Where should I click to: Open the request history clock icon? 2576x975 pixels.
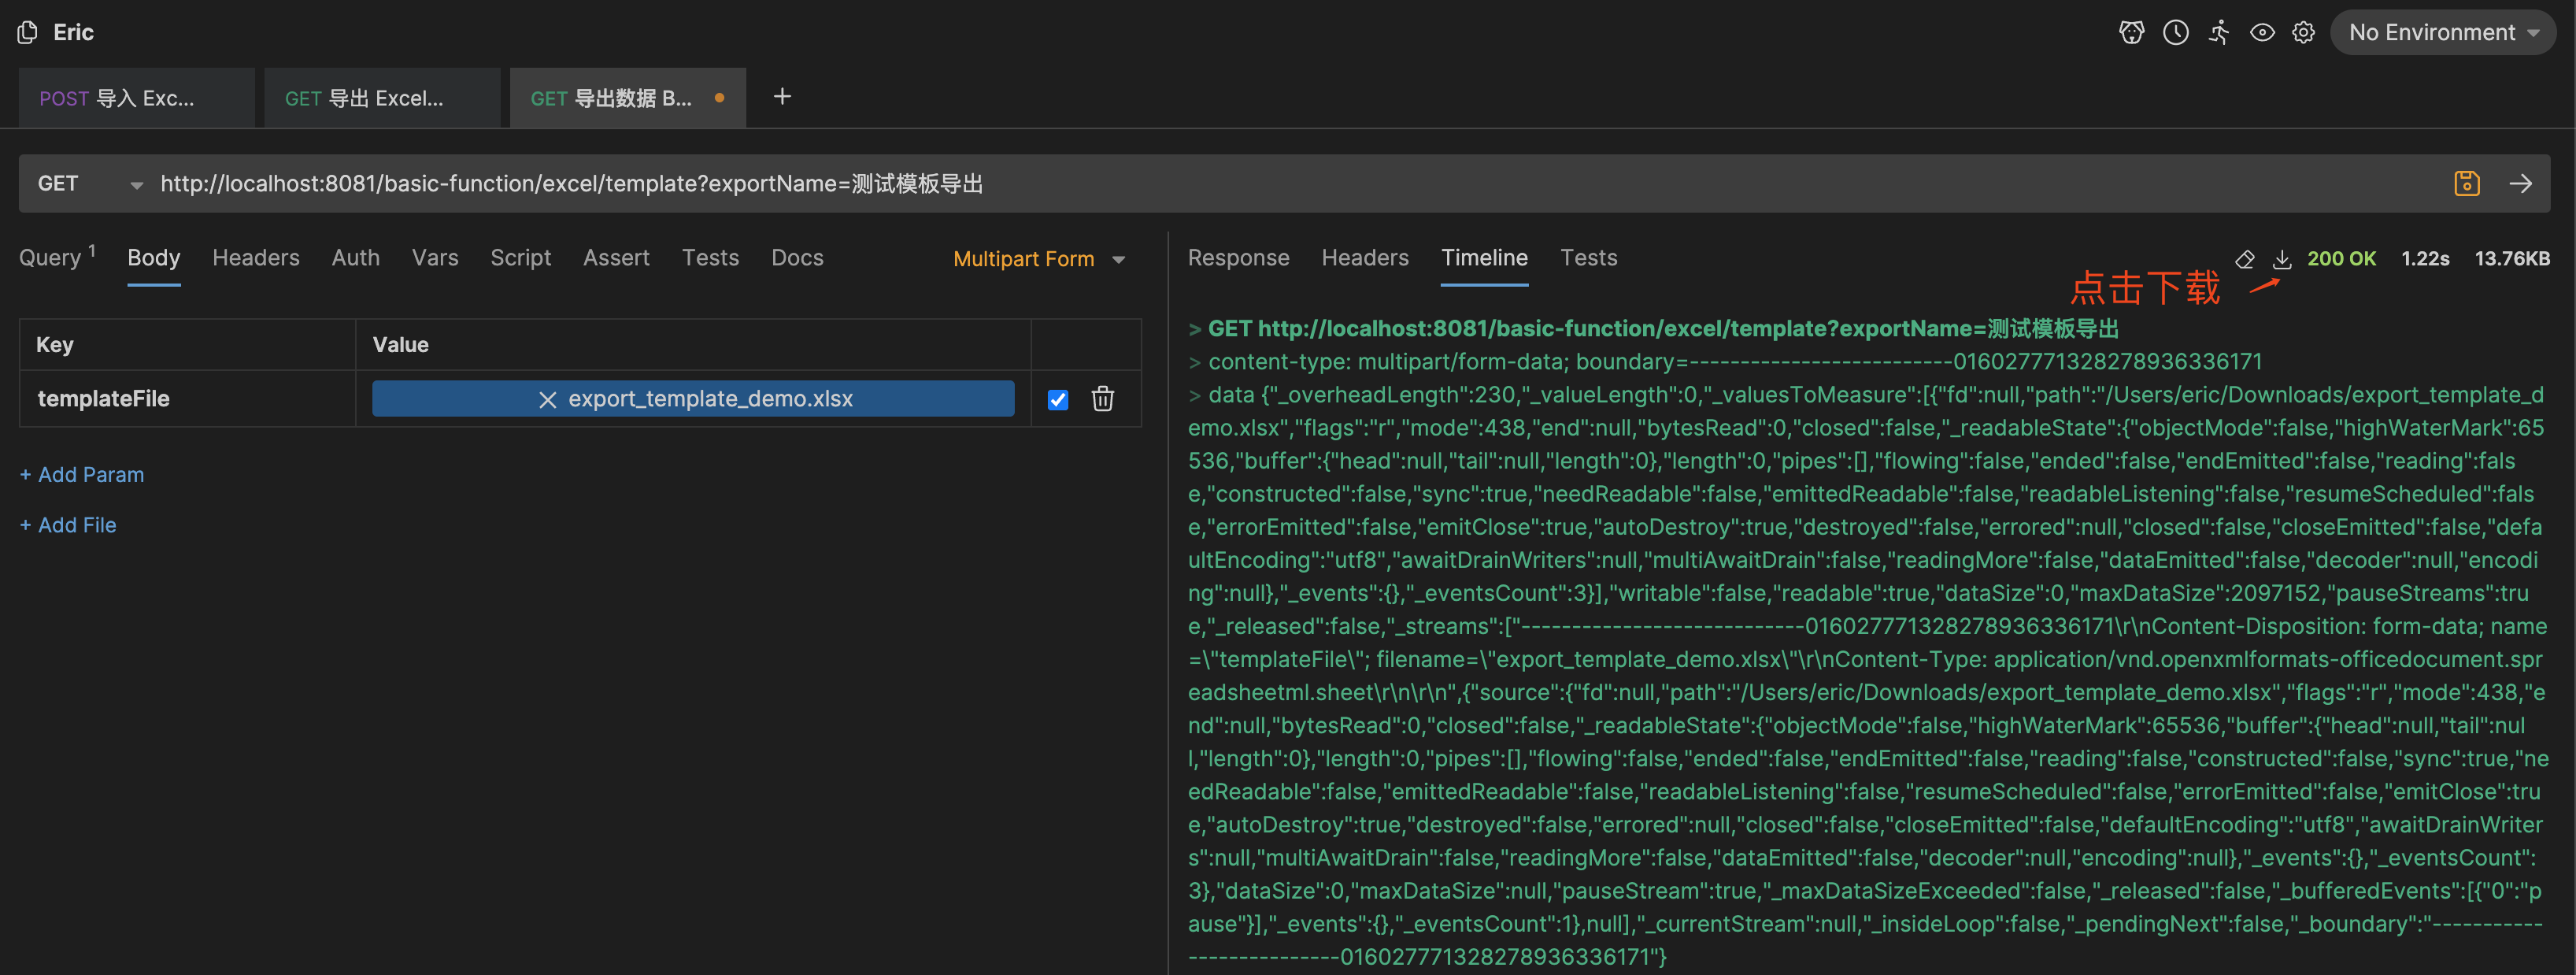point(2175,32)
